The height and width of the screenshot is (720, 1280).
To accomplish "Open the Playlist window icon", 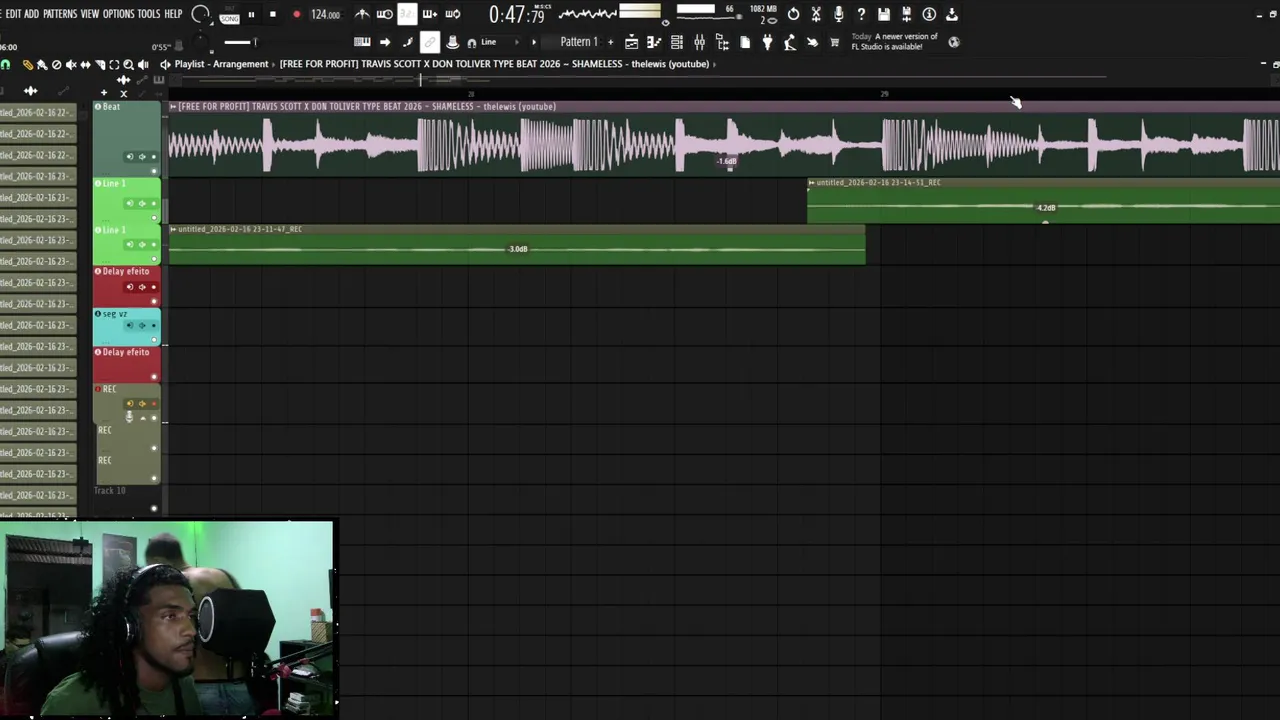I will point(631,42).
